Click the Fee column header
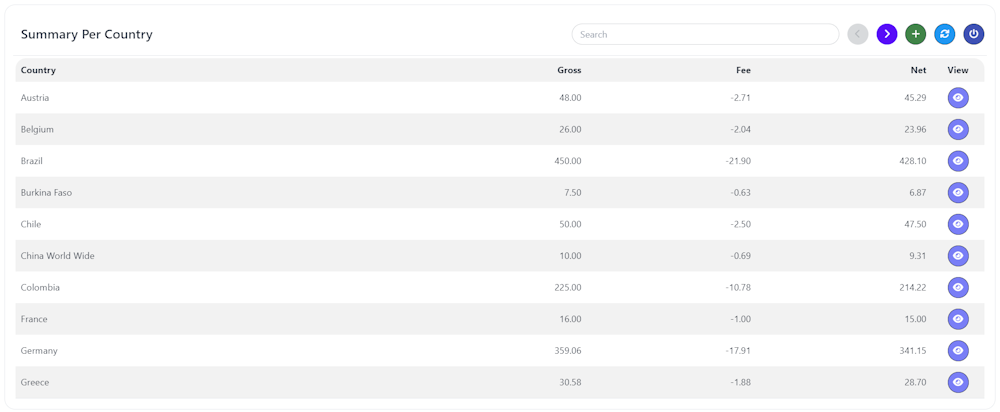The image size is (1000, 412). pos(742,70)
